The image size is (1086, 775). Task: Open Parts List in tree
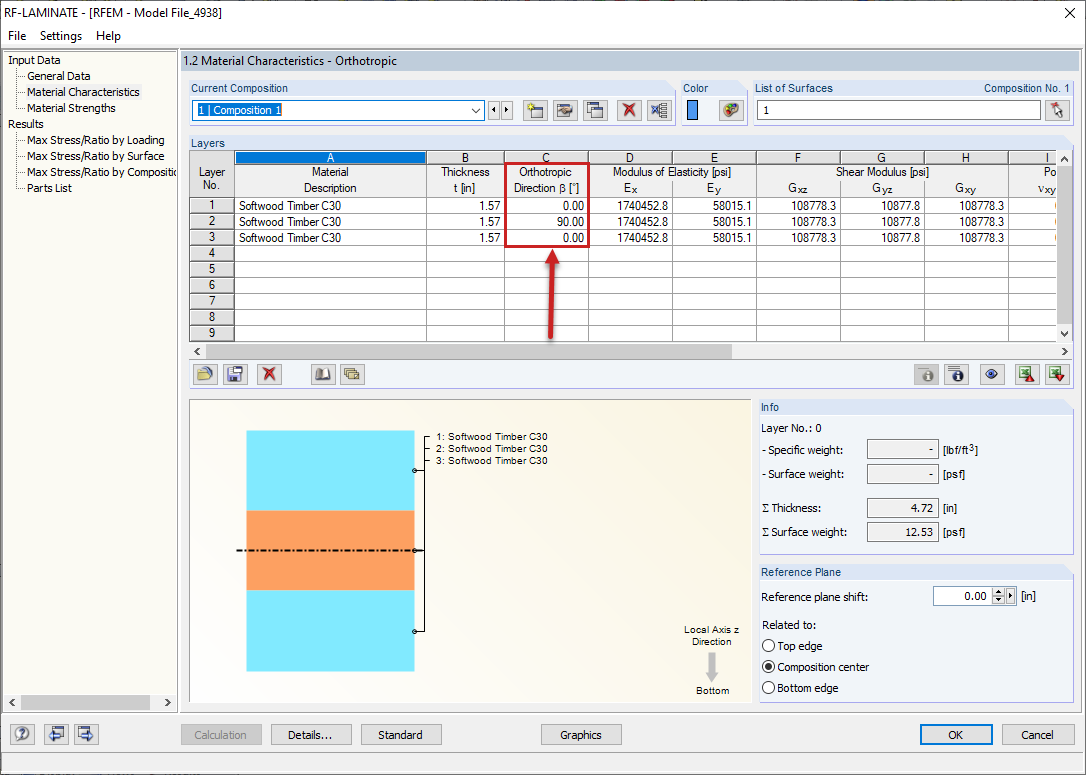pyautogui.click(x=49, y=188)
